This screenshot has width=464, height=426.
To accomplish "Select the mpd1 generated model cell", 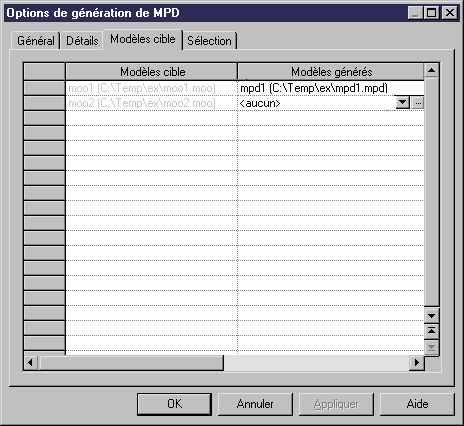I will (331, 88).
